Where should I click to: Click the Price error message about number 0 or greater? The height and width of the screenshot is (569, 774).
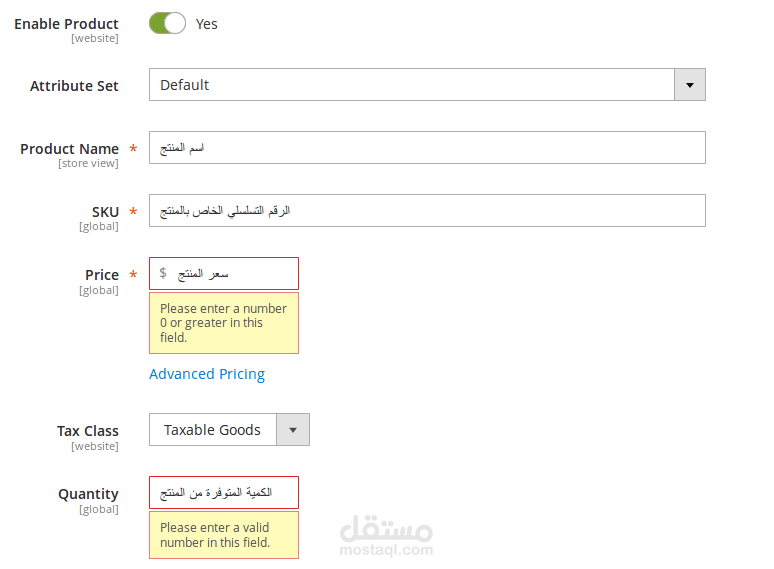(x=224, y=323)
